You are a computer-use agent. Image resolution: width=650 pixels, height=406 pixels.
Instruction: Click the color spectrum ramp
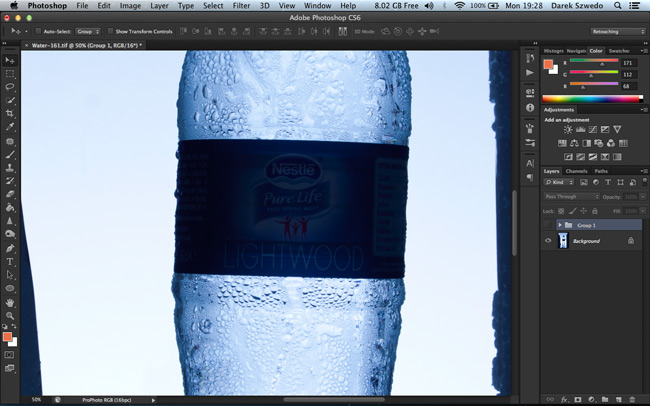click(592, 99)
